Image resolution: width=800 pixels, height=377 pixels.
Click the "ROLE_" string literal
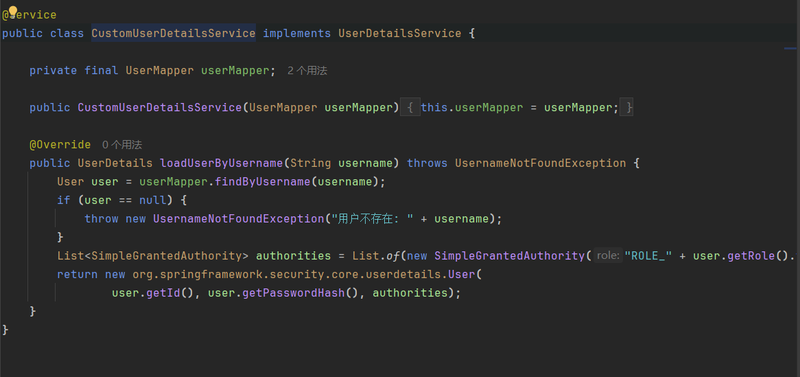tap(648, 256)
